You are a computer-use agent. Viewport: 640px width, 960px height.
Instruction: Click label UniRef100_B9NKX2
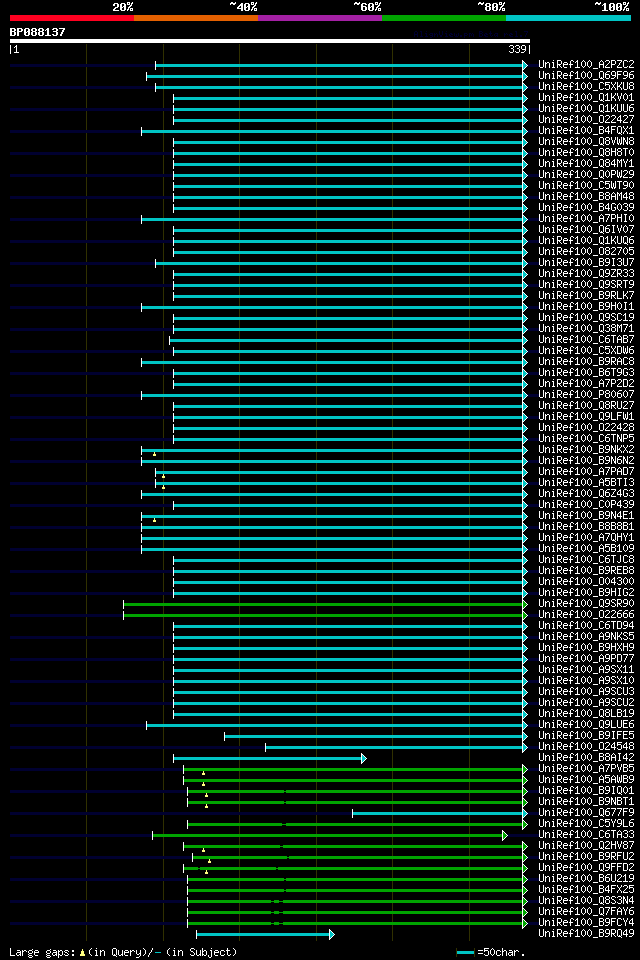[586, 450]
